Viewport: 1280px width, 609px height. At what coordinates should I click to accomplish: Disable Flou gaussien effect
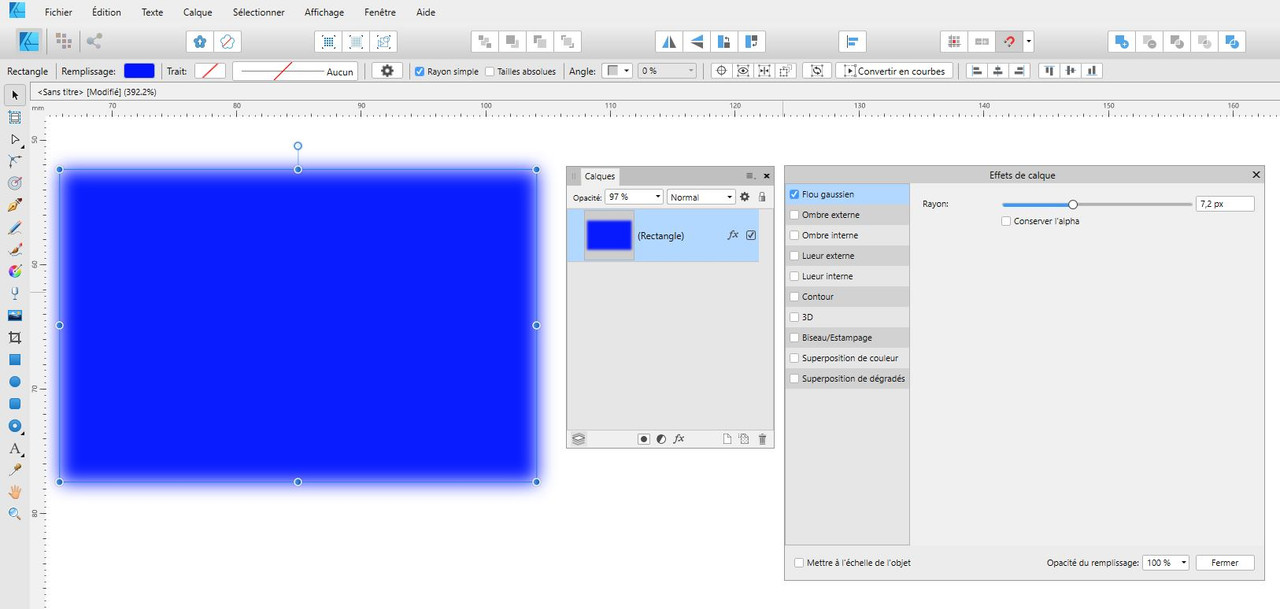pos(794,194)
